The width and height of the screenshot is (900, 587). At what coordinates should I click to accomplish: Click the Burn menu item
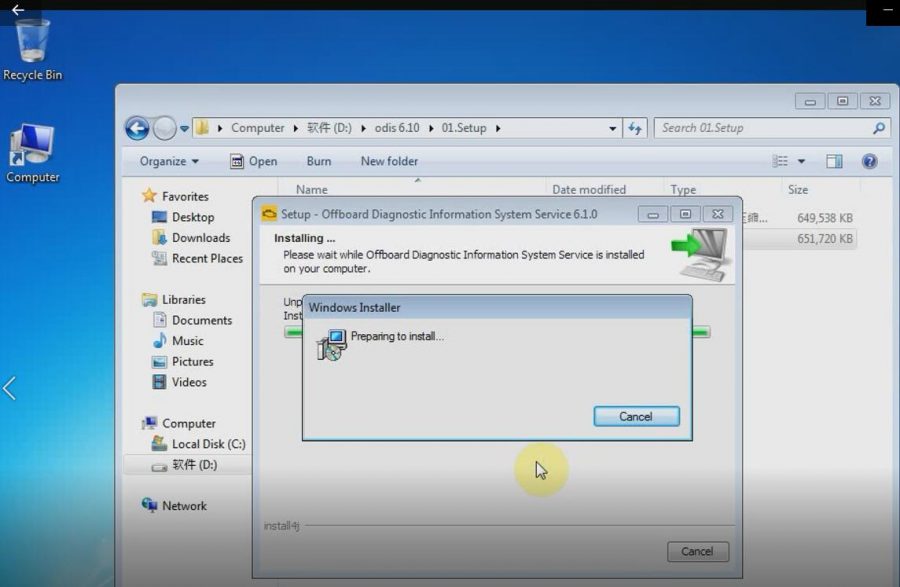click(x=319, y=161)
